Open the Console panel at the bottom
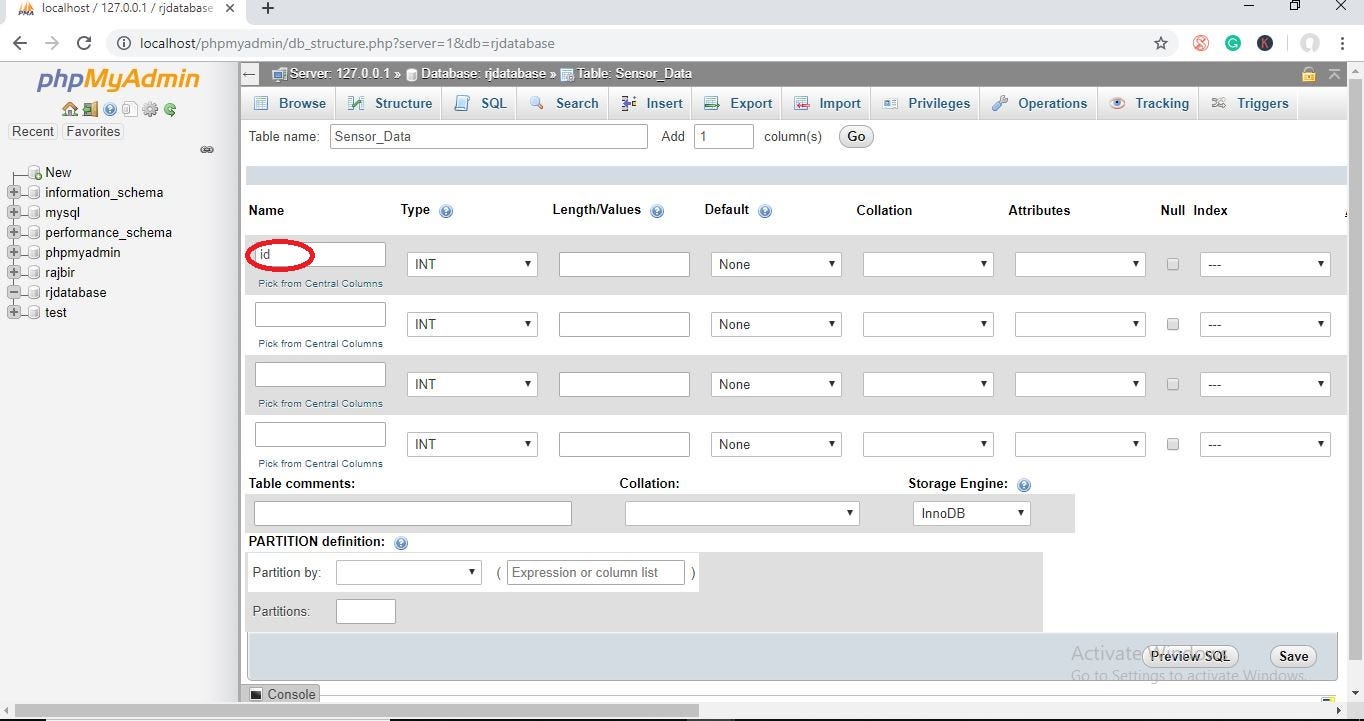Screen dimensions: 1364x721 (x=283, y=694)
